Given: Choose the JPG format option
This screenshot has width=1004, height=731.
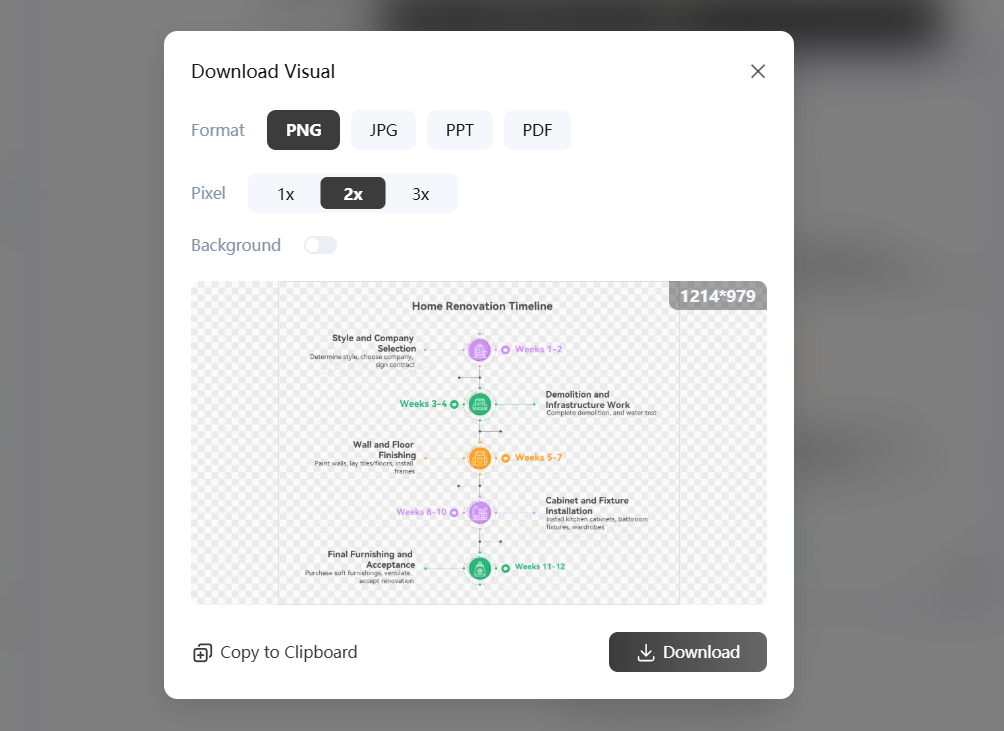Looking at the screenshot, I should tap(383, 130).
